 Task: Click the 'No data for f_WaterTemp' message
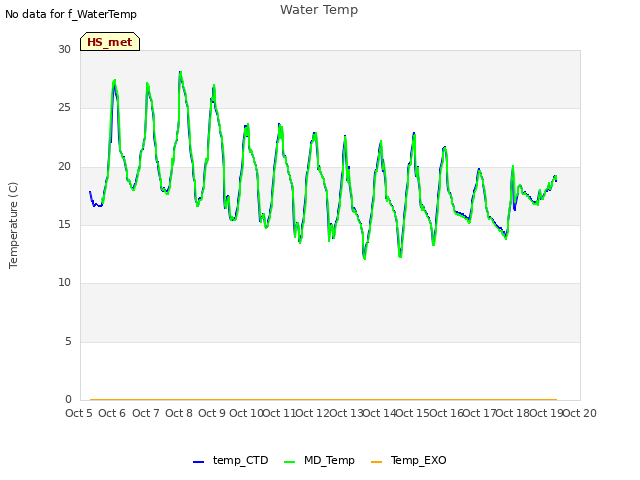pyautogui.click(x=71, y=14)
